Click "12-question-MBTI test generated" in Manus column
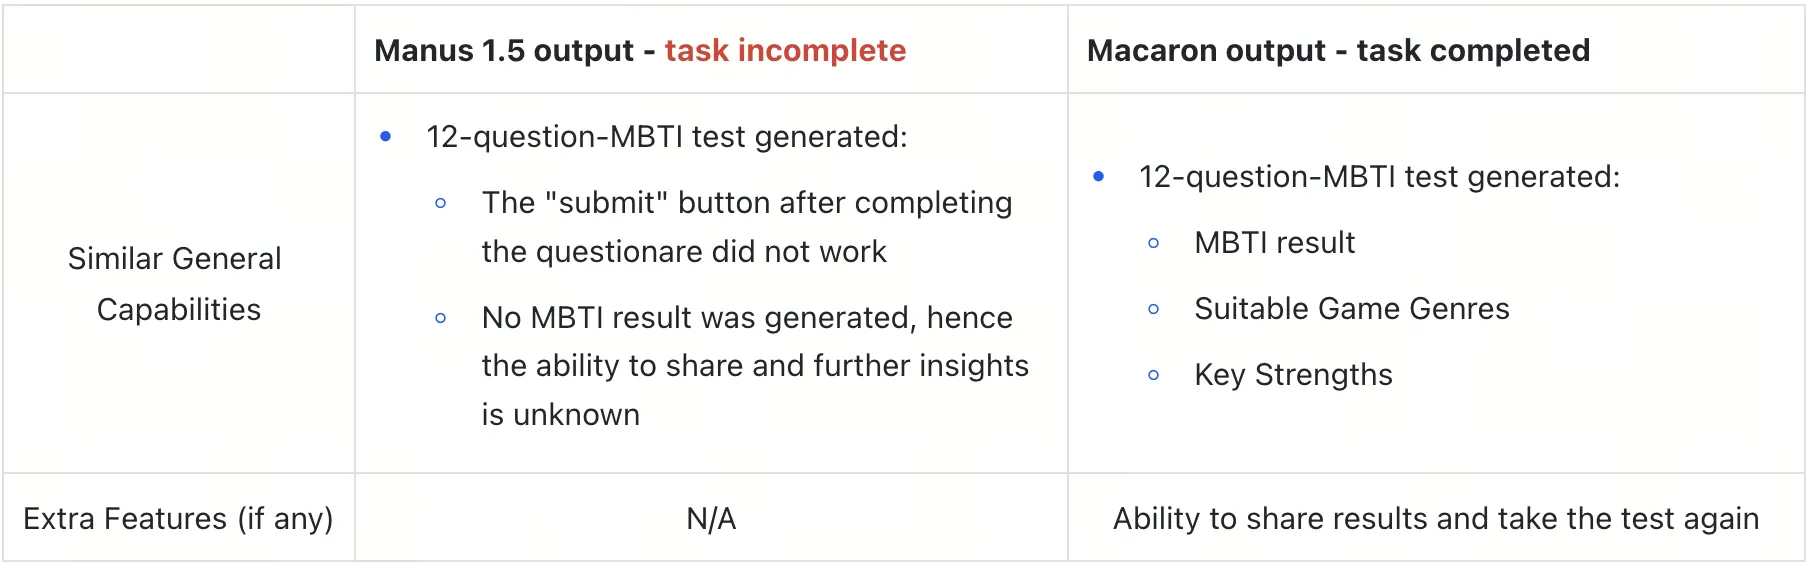The height and width of the screenshot is (564, 1806). click(666, 137)
